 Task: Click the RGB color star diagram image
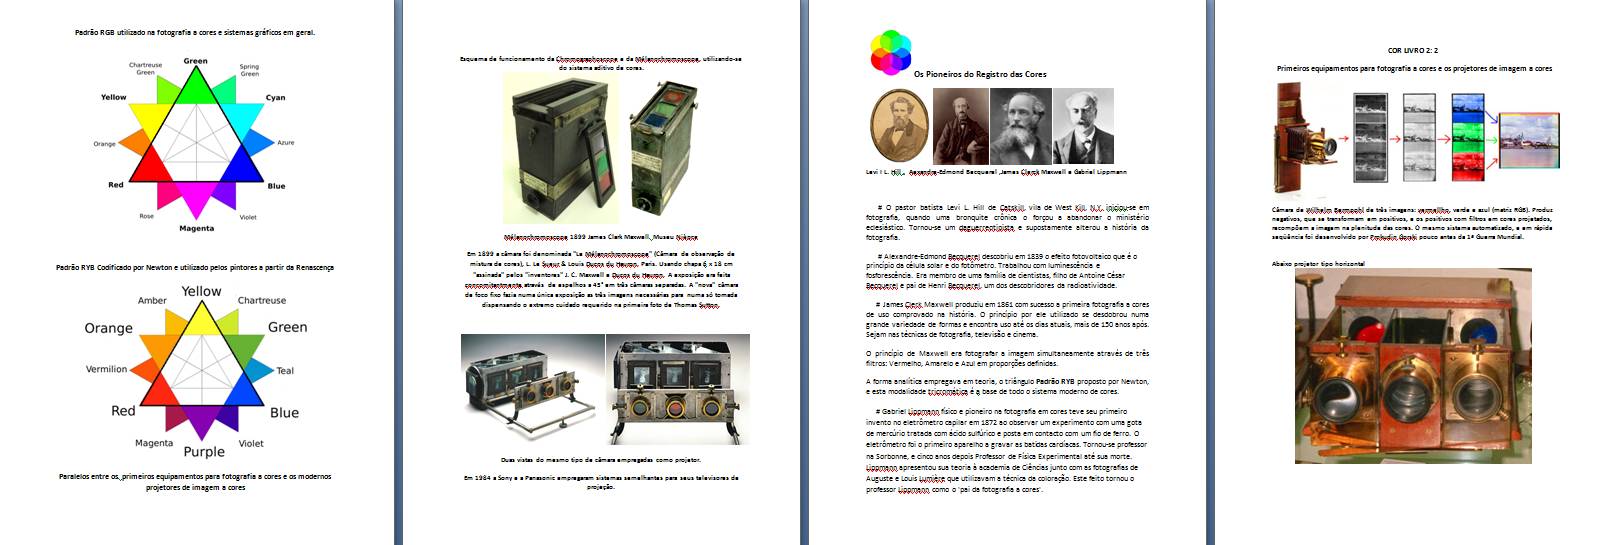point(195,145)
